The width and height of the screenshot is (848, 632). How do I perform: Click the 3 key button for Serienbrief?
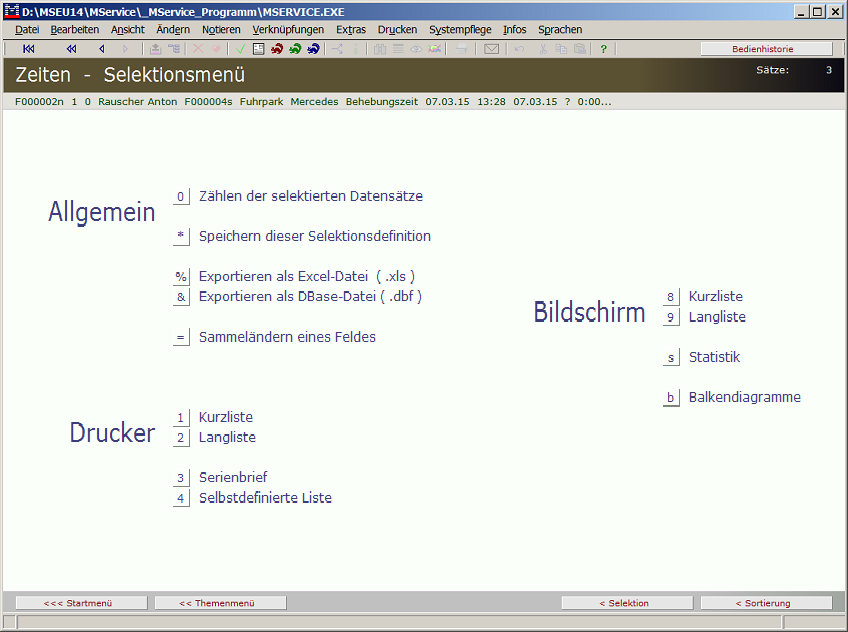coord(181,478)
